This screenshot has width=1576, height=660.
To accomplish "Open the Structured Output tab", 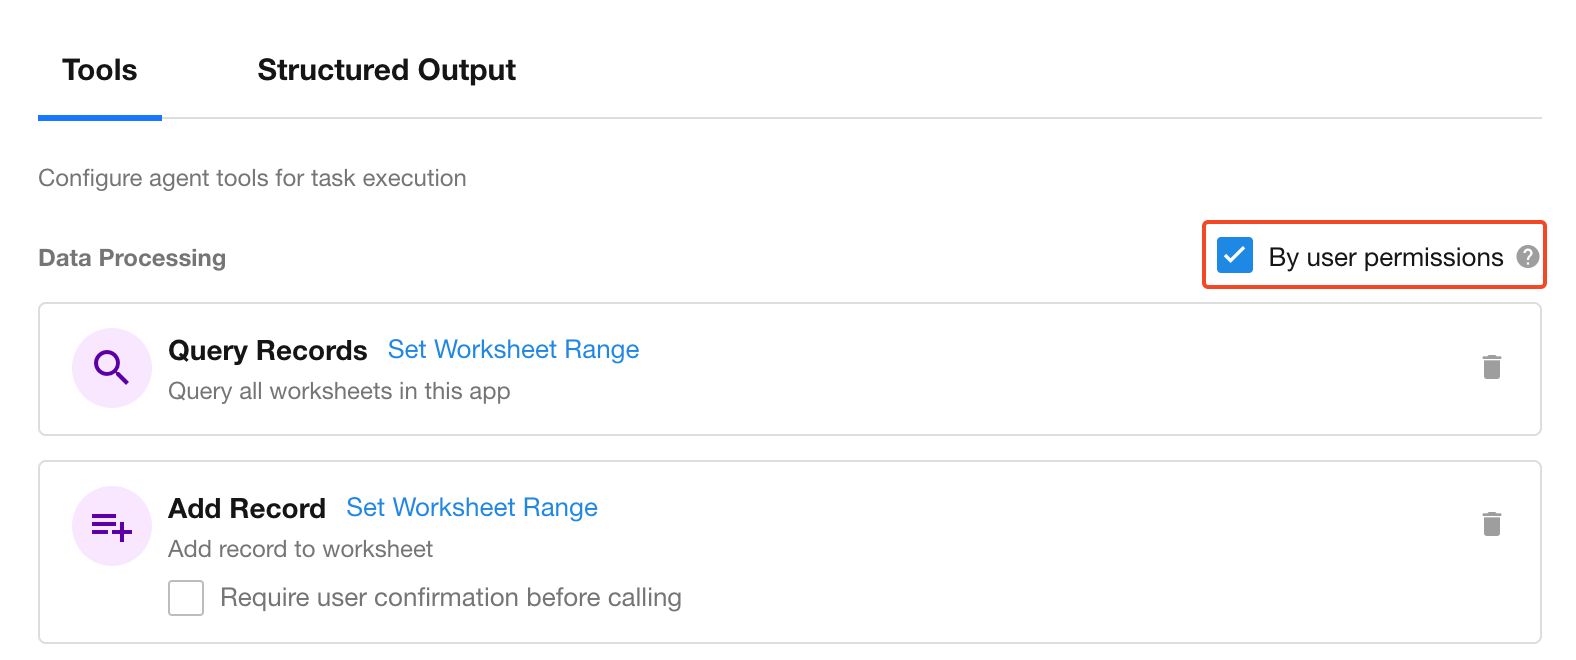I will [x=386, y=70].
